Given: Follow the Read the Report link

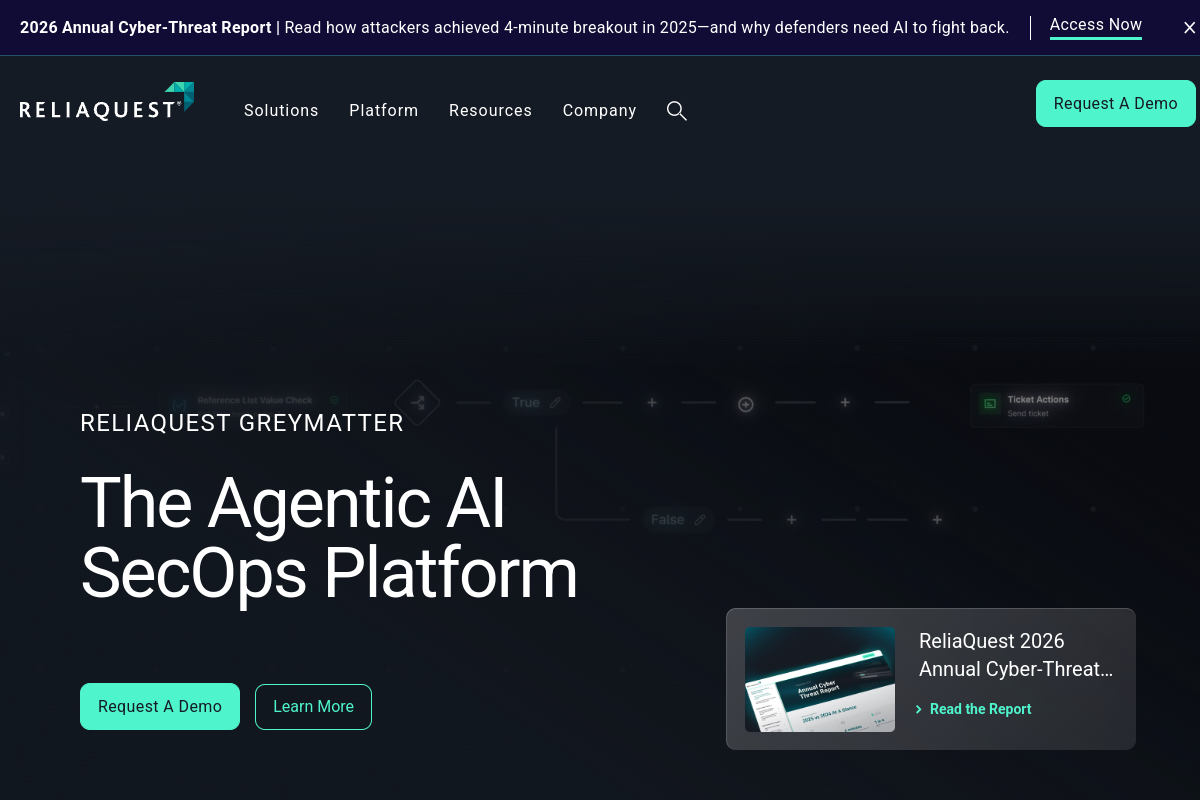Looking at the screenshot, I should point(973,709).
